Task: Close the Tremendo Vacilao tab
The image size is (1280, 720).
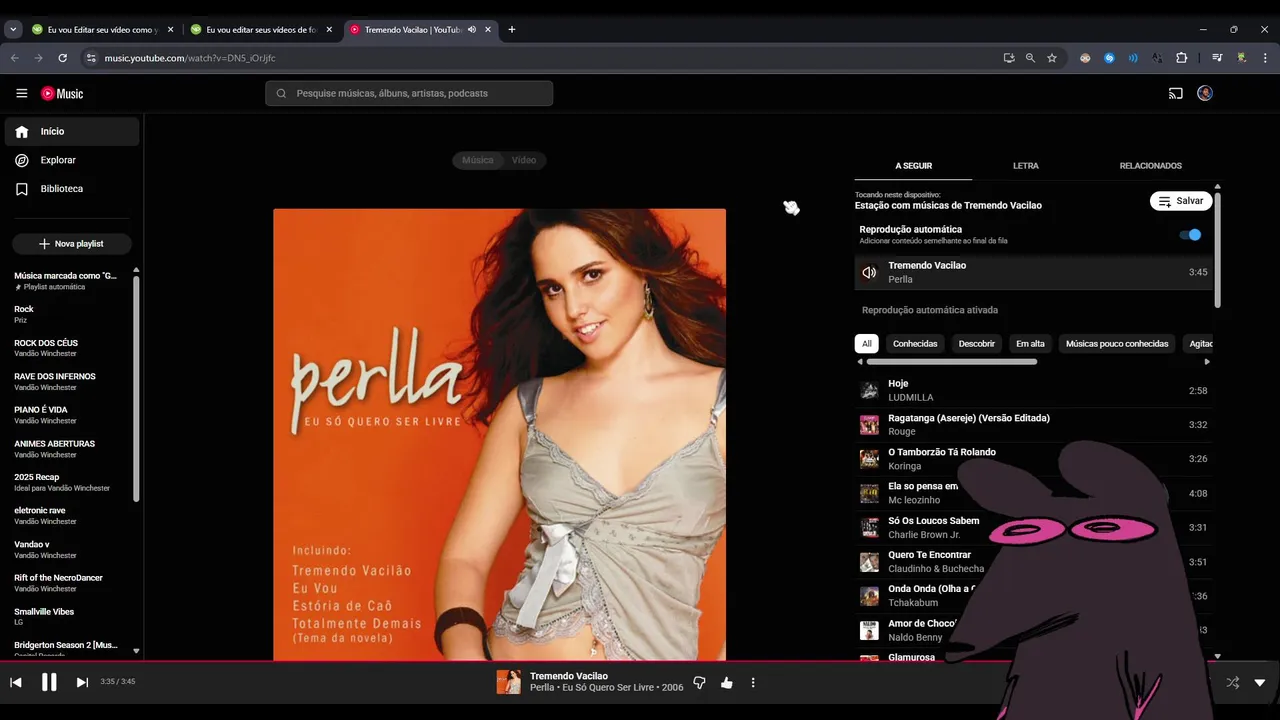Action: coord(488,29)
